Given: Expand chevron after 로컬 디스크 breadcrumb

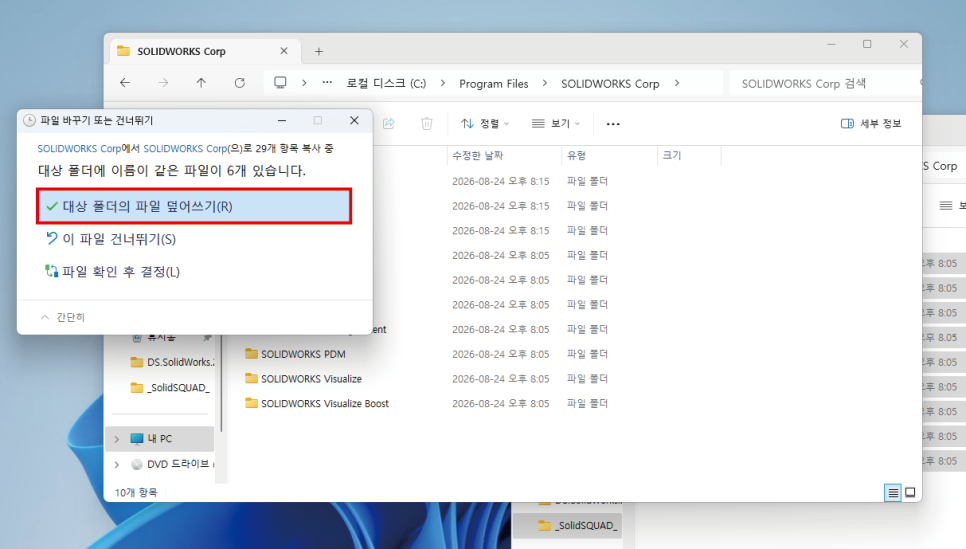Looking at the screenshot, I should (443, 83).
